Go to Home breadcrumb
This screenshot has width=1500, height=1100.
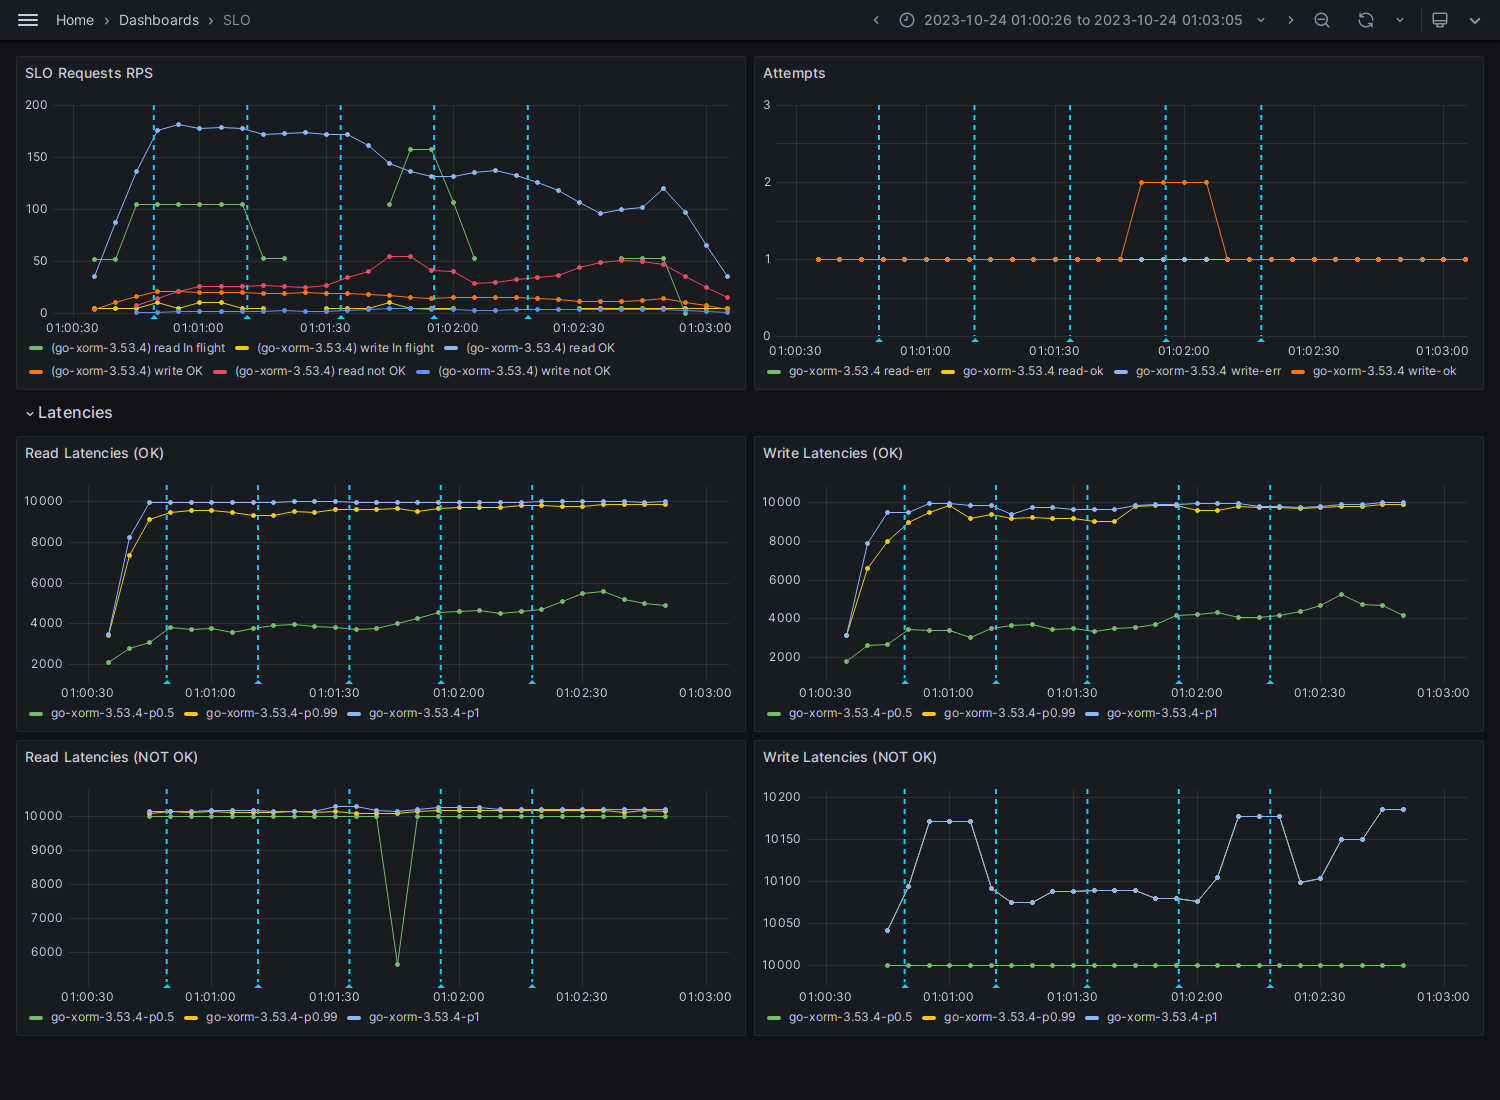pyautogui.click(x=75, y=20)
